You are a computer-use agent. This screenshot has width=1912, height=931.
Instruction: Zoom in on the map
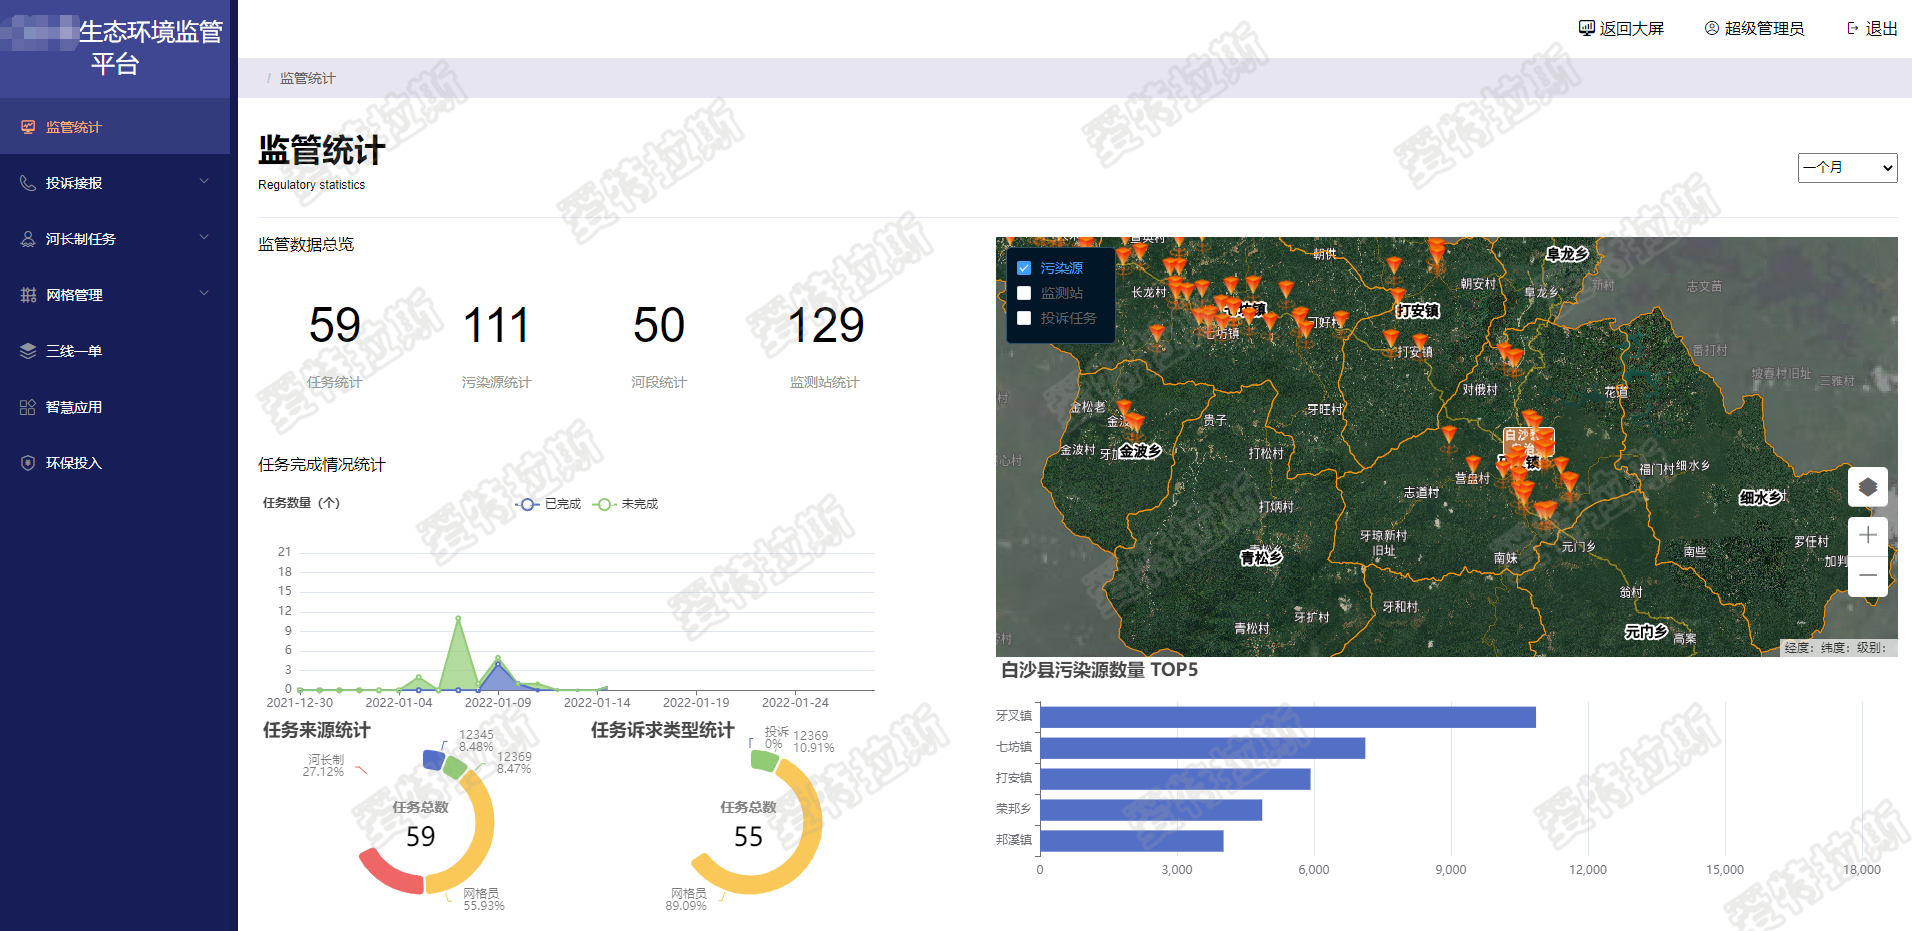click(1867, 536)
